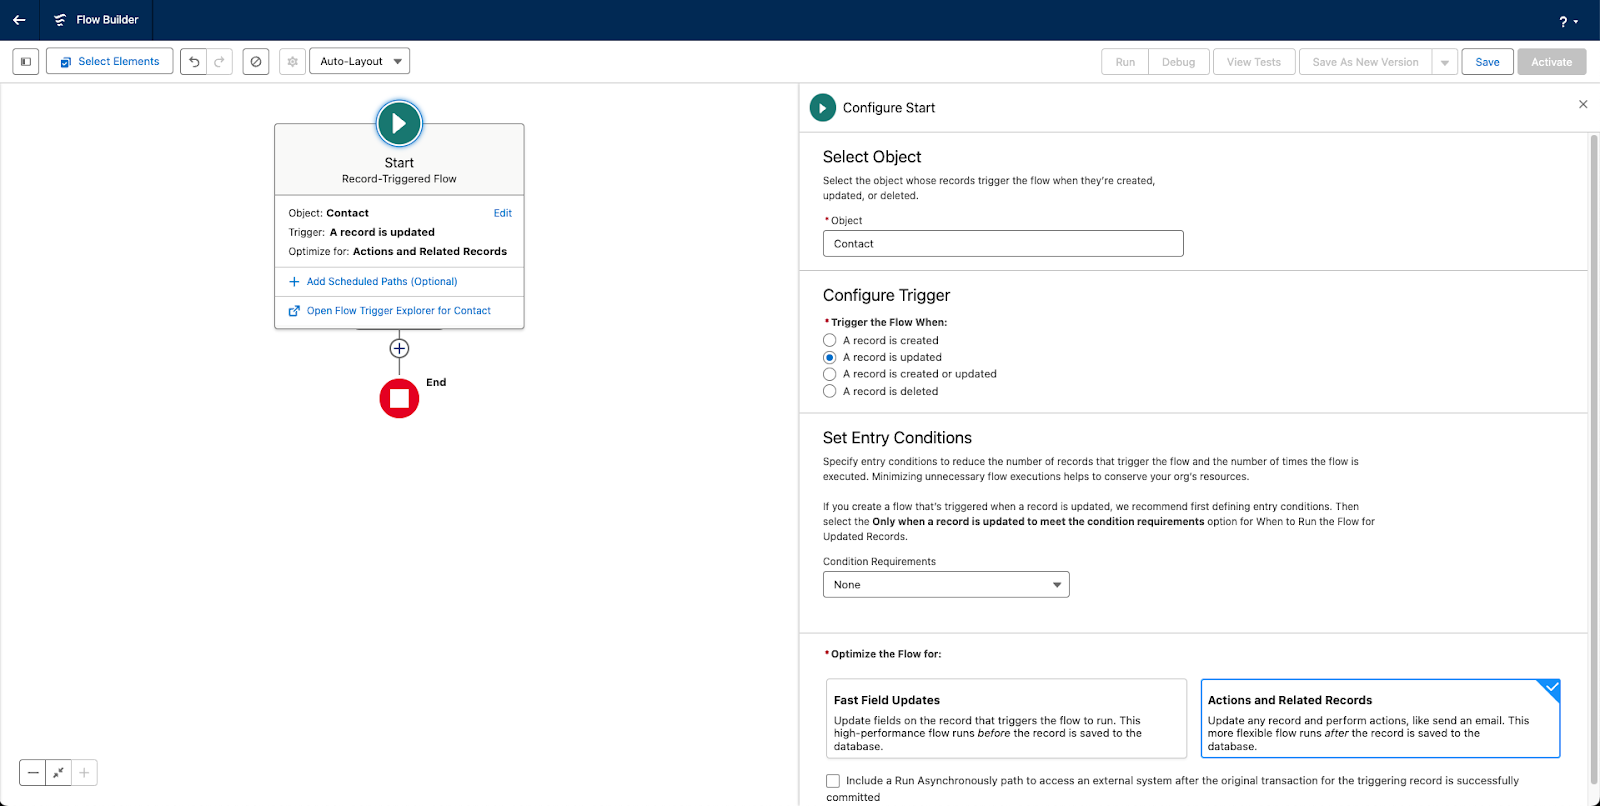
Task: Select 'A record is deleted' radio
Action: click(x=829, y=391)
